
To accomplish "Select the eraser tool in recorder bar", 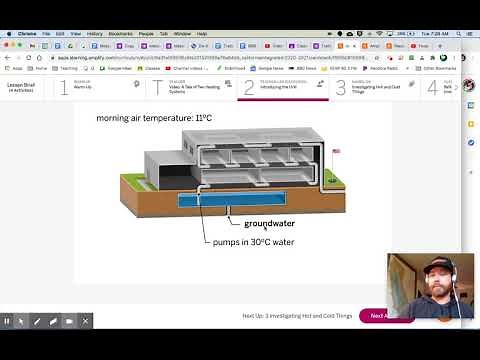I will coord(53,321).
